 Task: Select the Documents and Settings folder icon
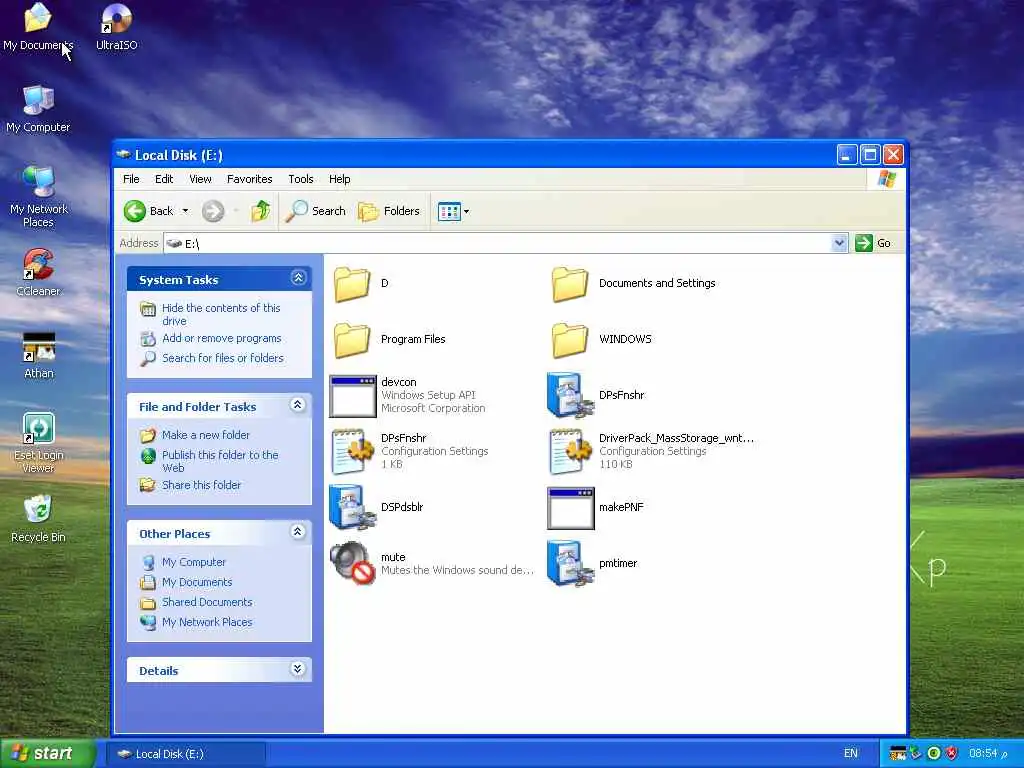569,283
